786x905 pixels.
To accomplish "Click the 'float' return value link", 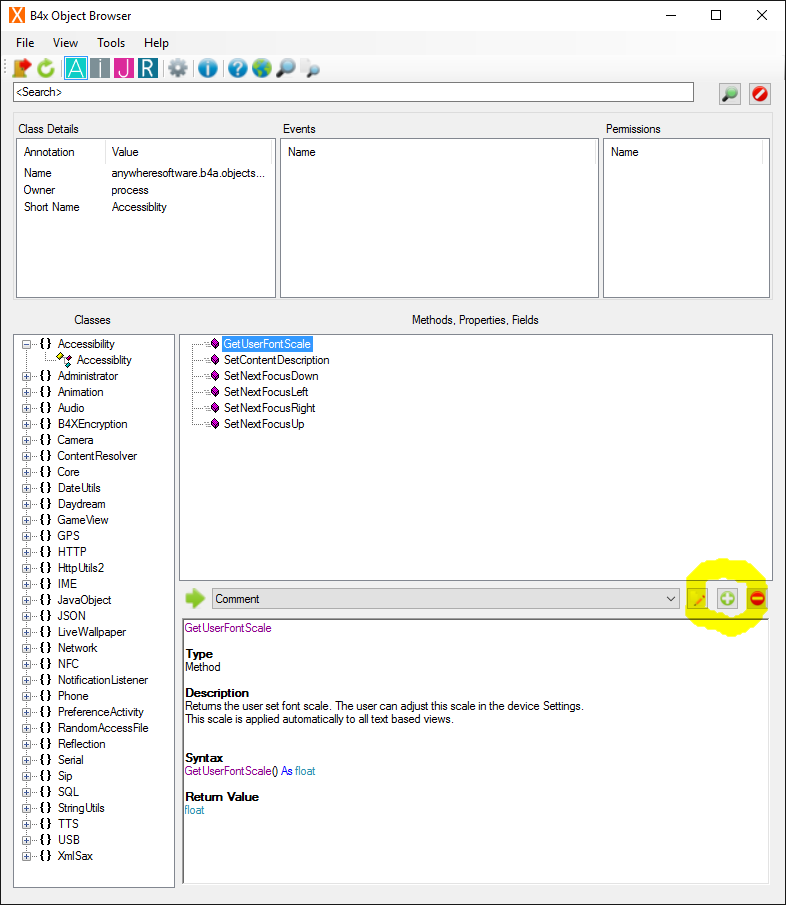I will click(194, 810).
